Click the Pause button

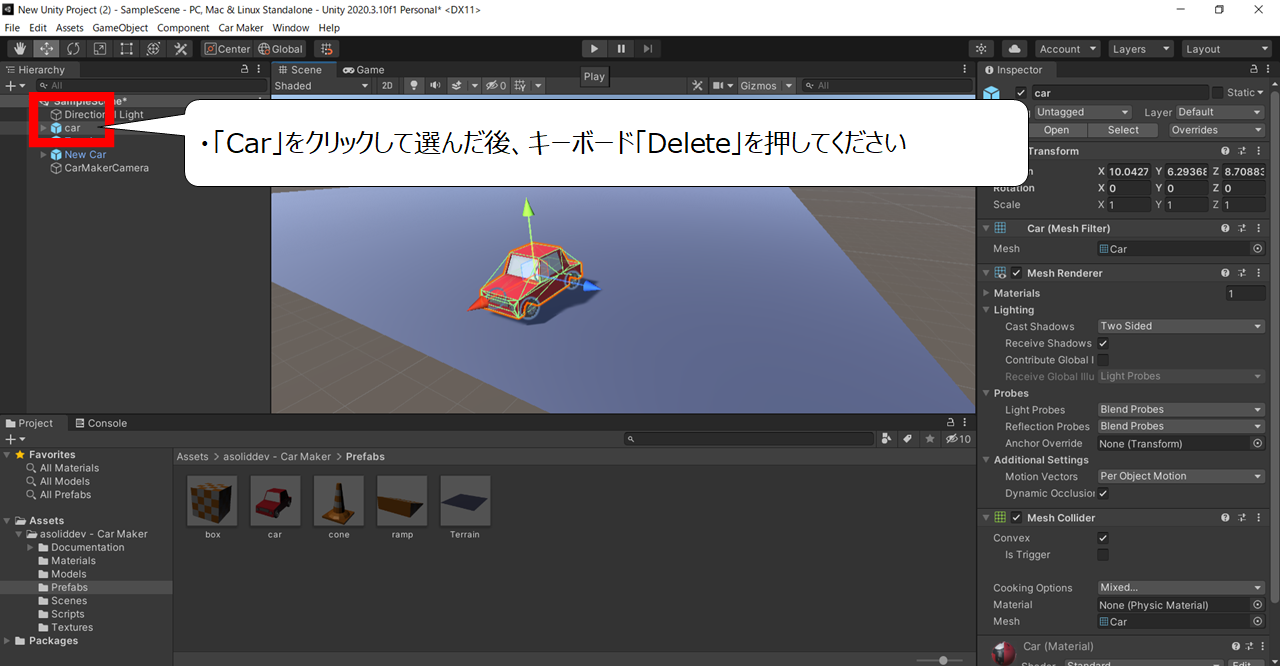pos(621,48)
